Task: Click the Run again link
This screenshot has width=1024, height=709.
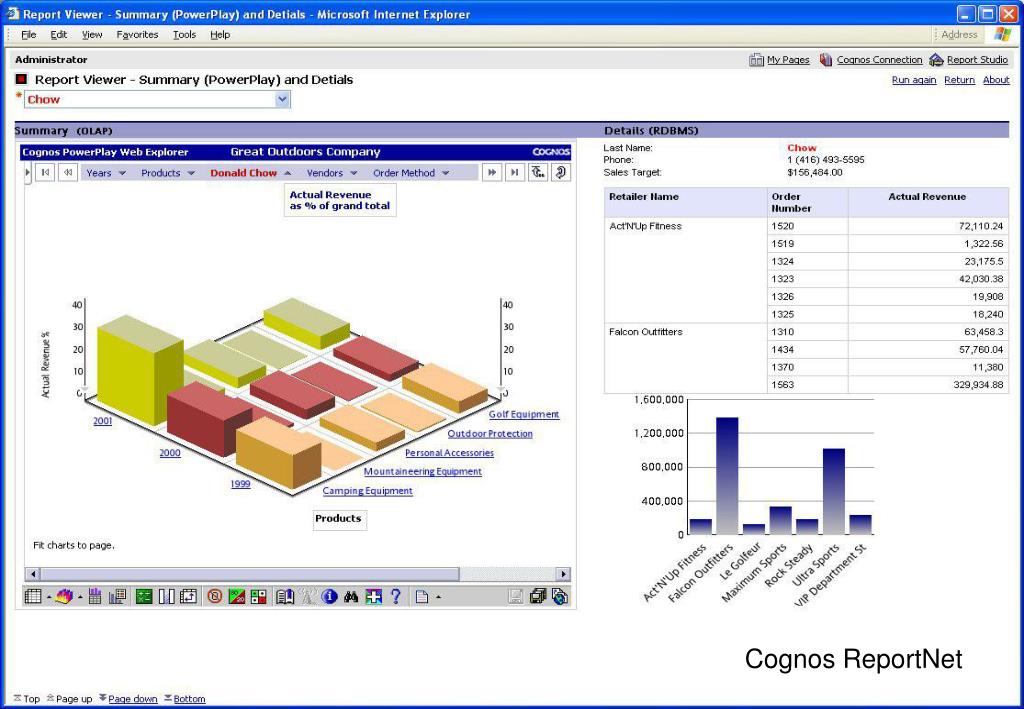Action: 914,80
